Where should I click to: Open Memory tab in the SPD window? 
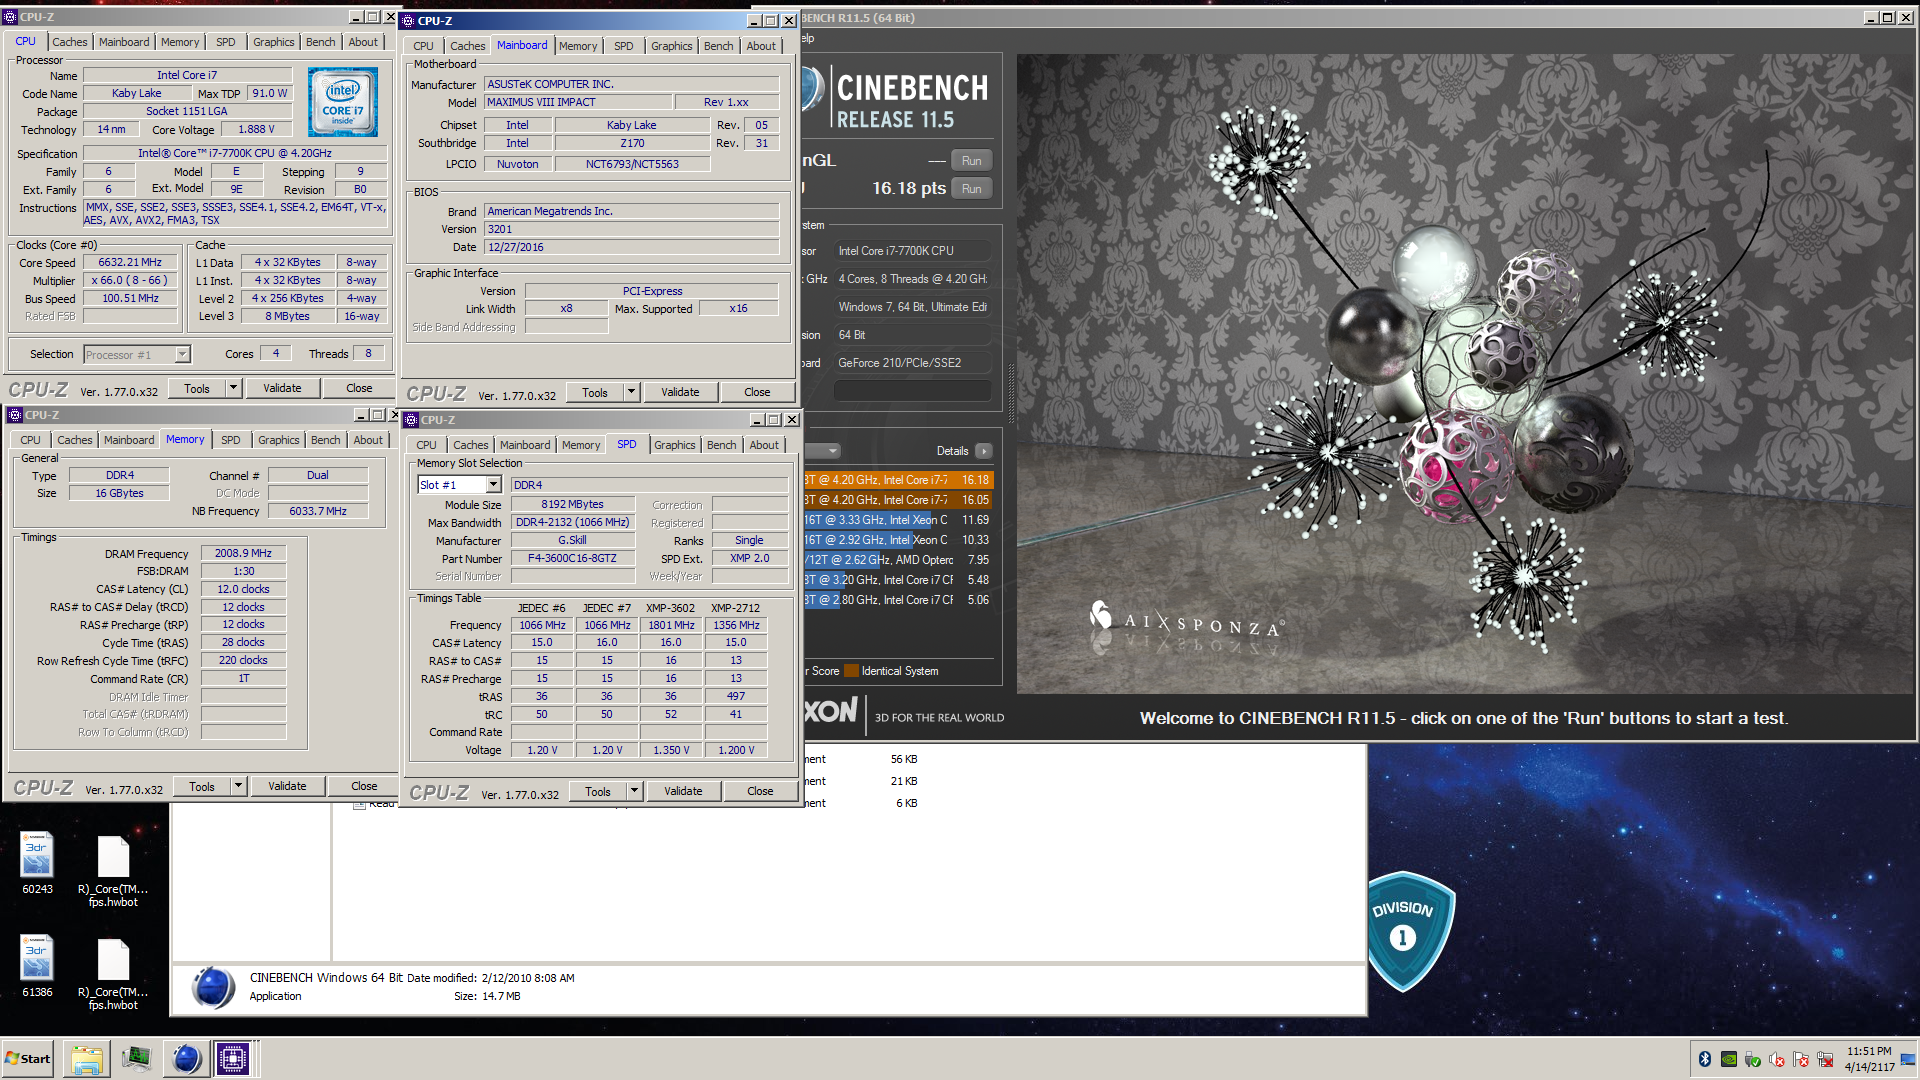click(581, 445)
